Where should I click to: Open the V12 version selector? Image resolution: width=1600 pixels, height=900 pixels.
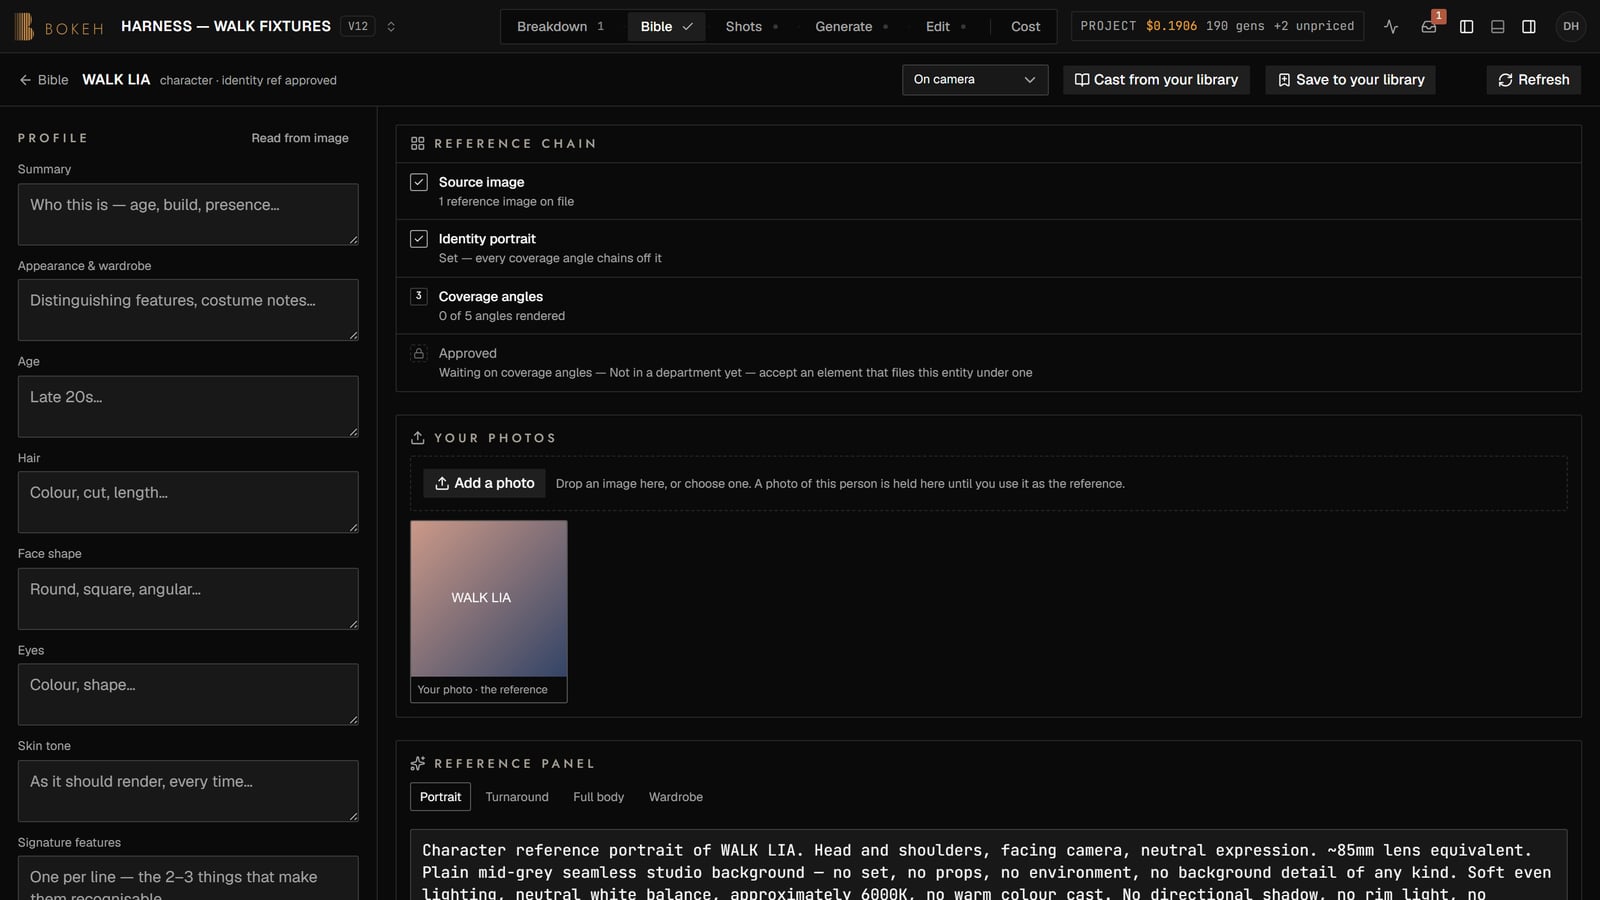[358, 27]
